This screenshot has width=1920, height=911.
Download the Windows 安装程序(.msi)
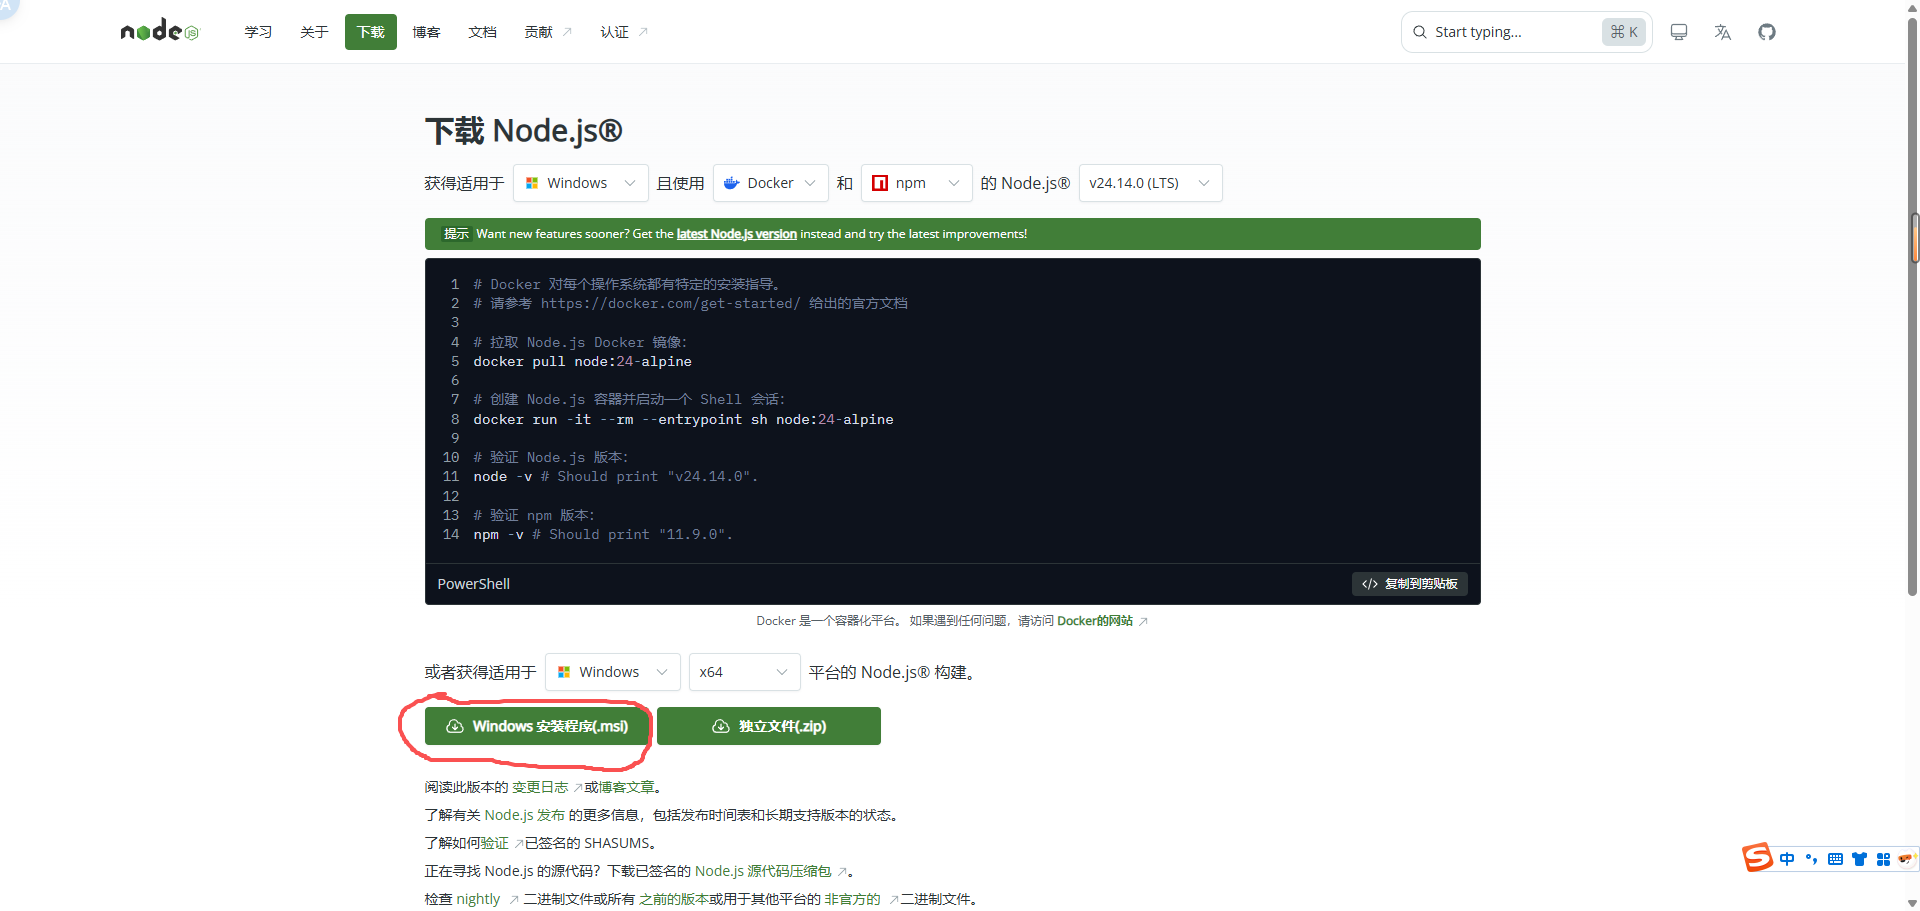pyautogui.click(x=537, y=726)
